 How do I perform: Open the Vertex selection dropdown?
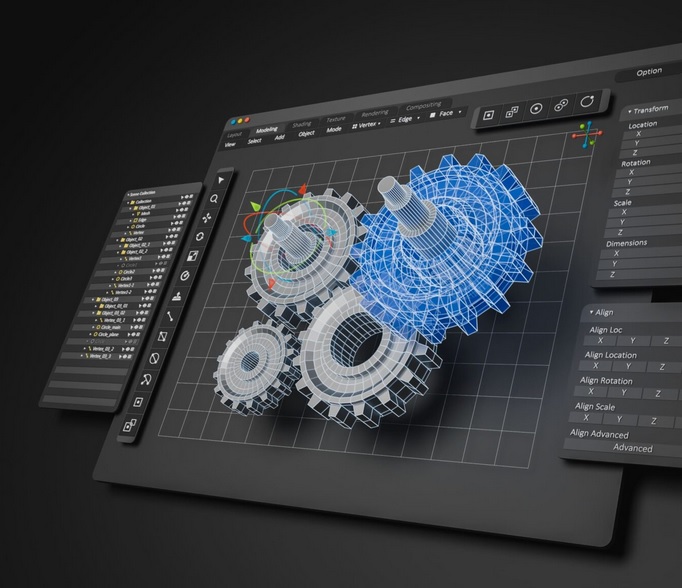(x=366, y=122)
